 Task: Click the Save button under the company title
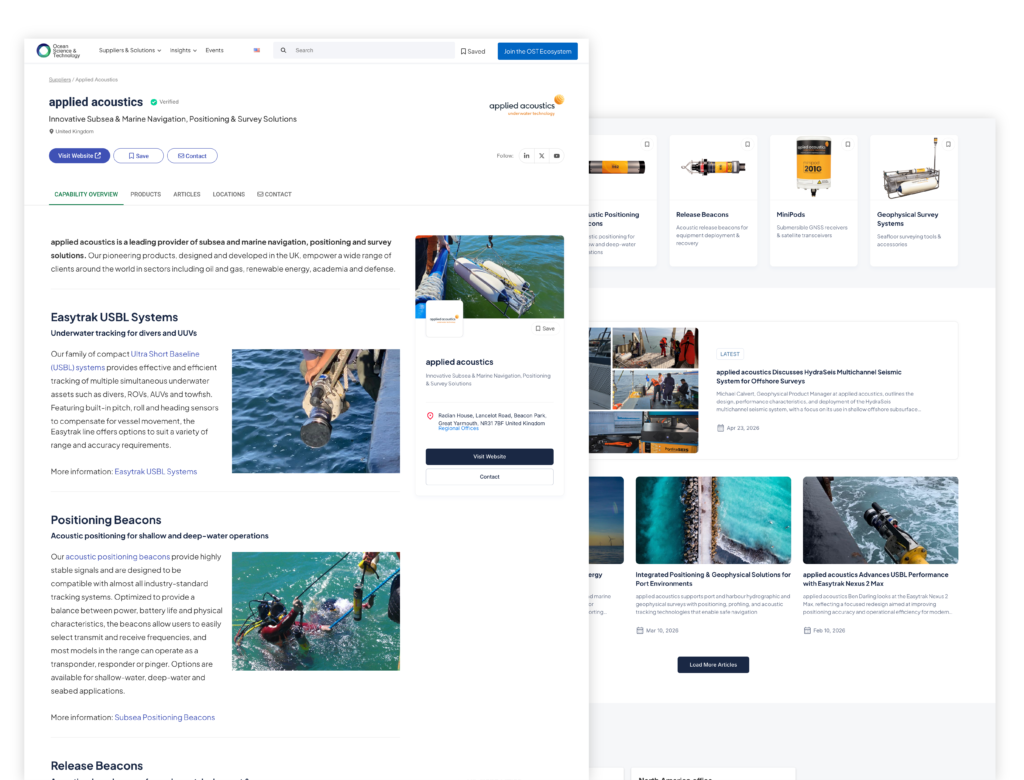click(x=138, y=155)
